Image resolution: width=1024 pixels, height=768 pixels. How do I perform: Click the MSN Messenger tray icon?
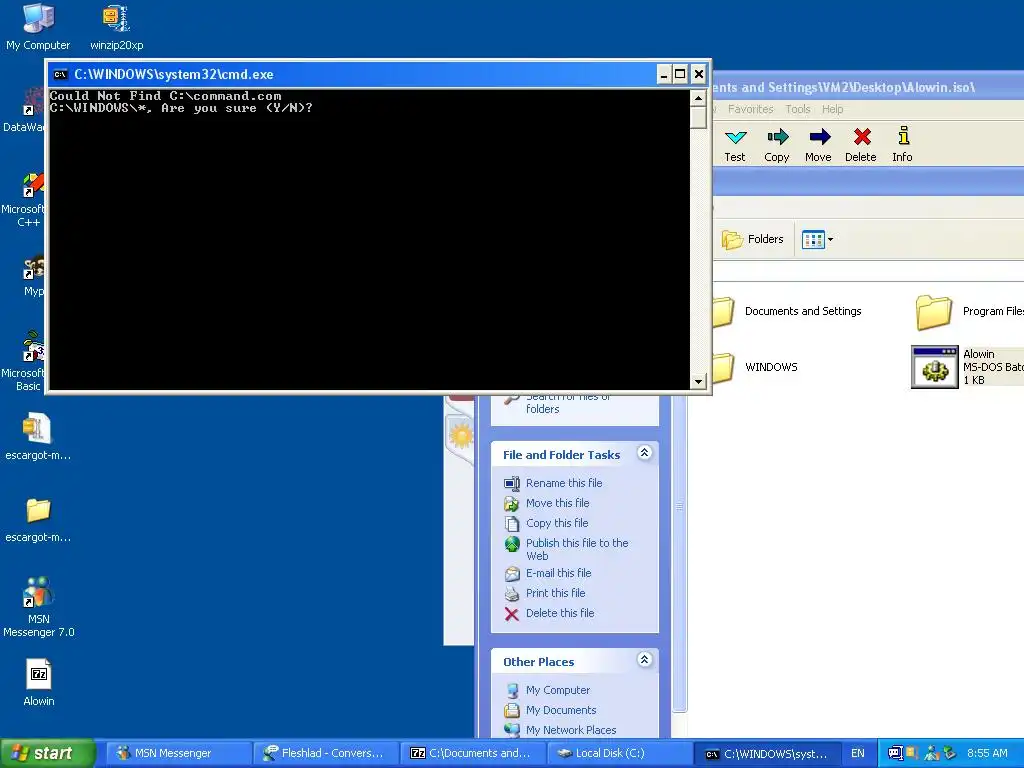click(932, 753)
